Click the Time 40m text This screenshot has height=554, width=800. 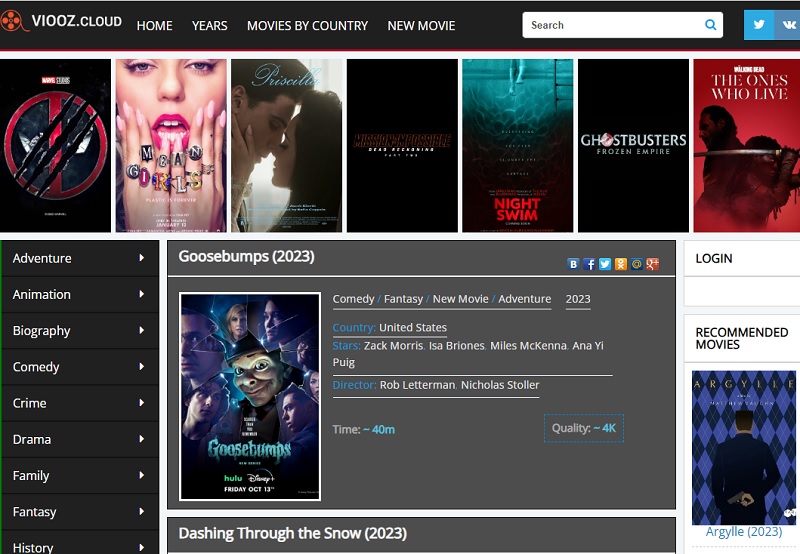[x=363, y=430]
